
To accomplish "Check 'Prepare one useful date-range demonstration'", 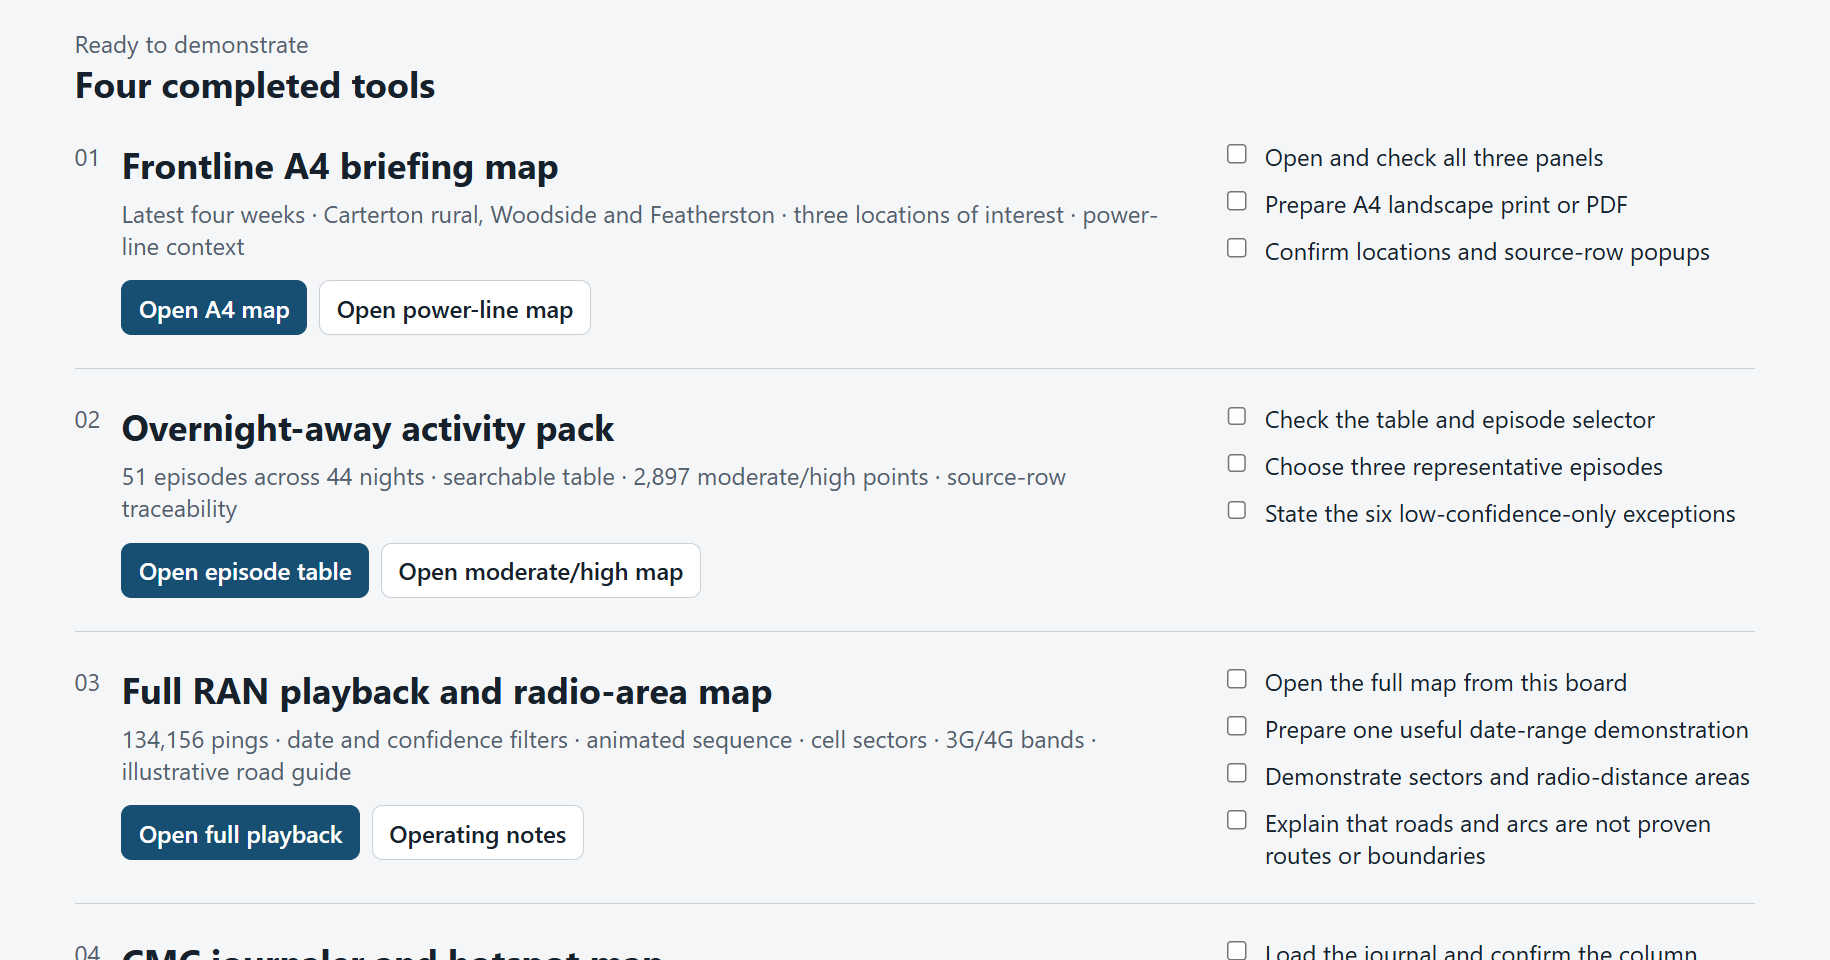I will point(1237,726).
